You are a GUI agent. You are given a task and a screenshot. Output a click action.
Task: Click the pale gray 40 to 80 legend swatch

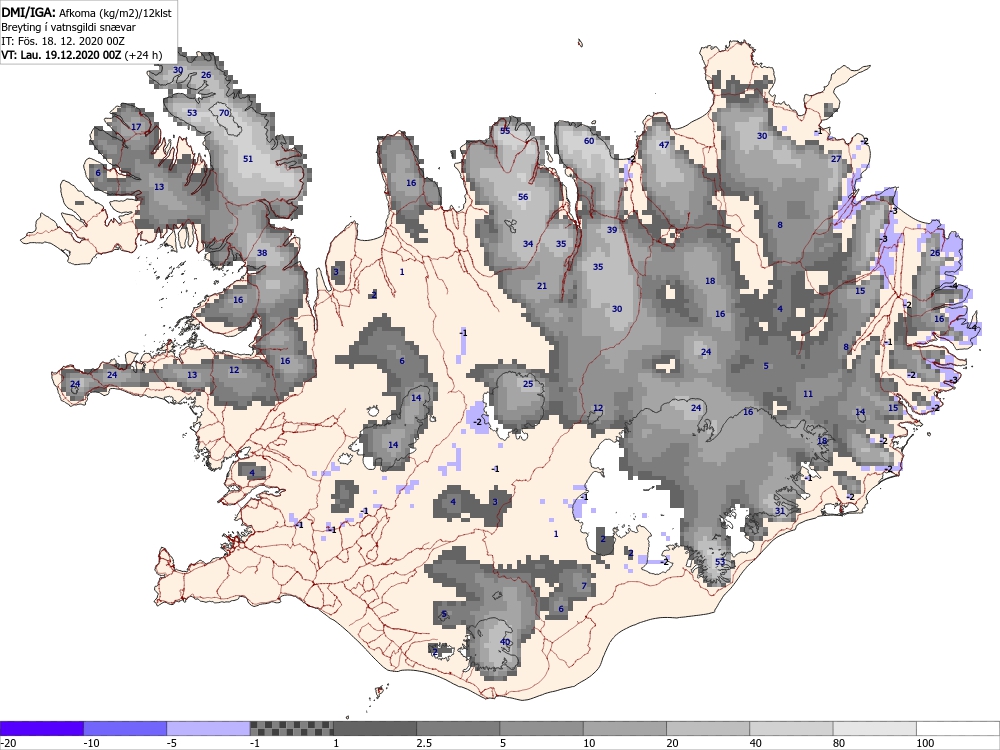click(791, 728)
